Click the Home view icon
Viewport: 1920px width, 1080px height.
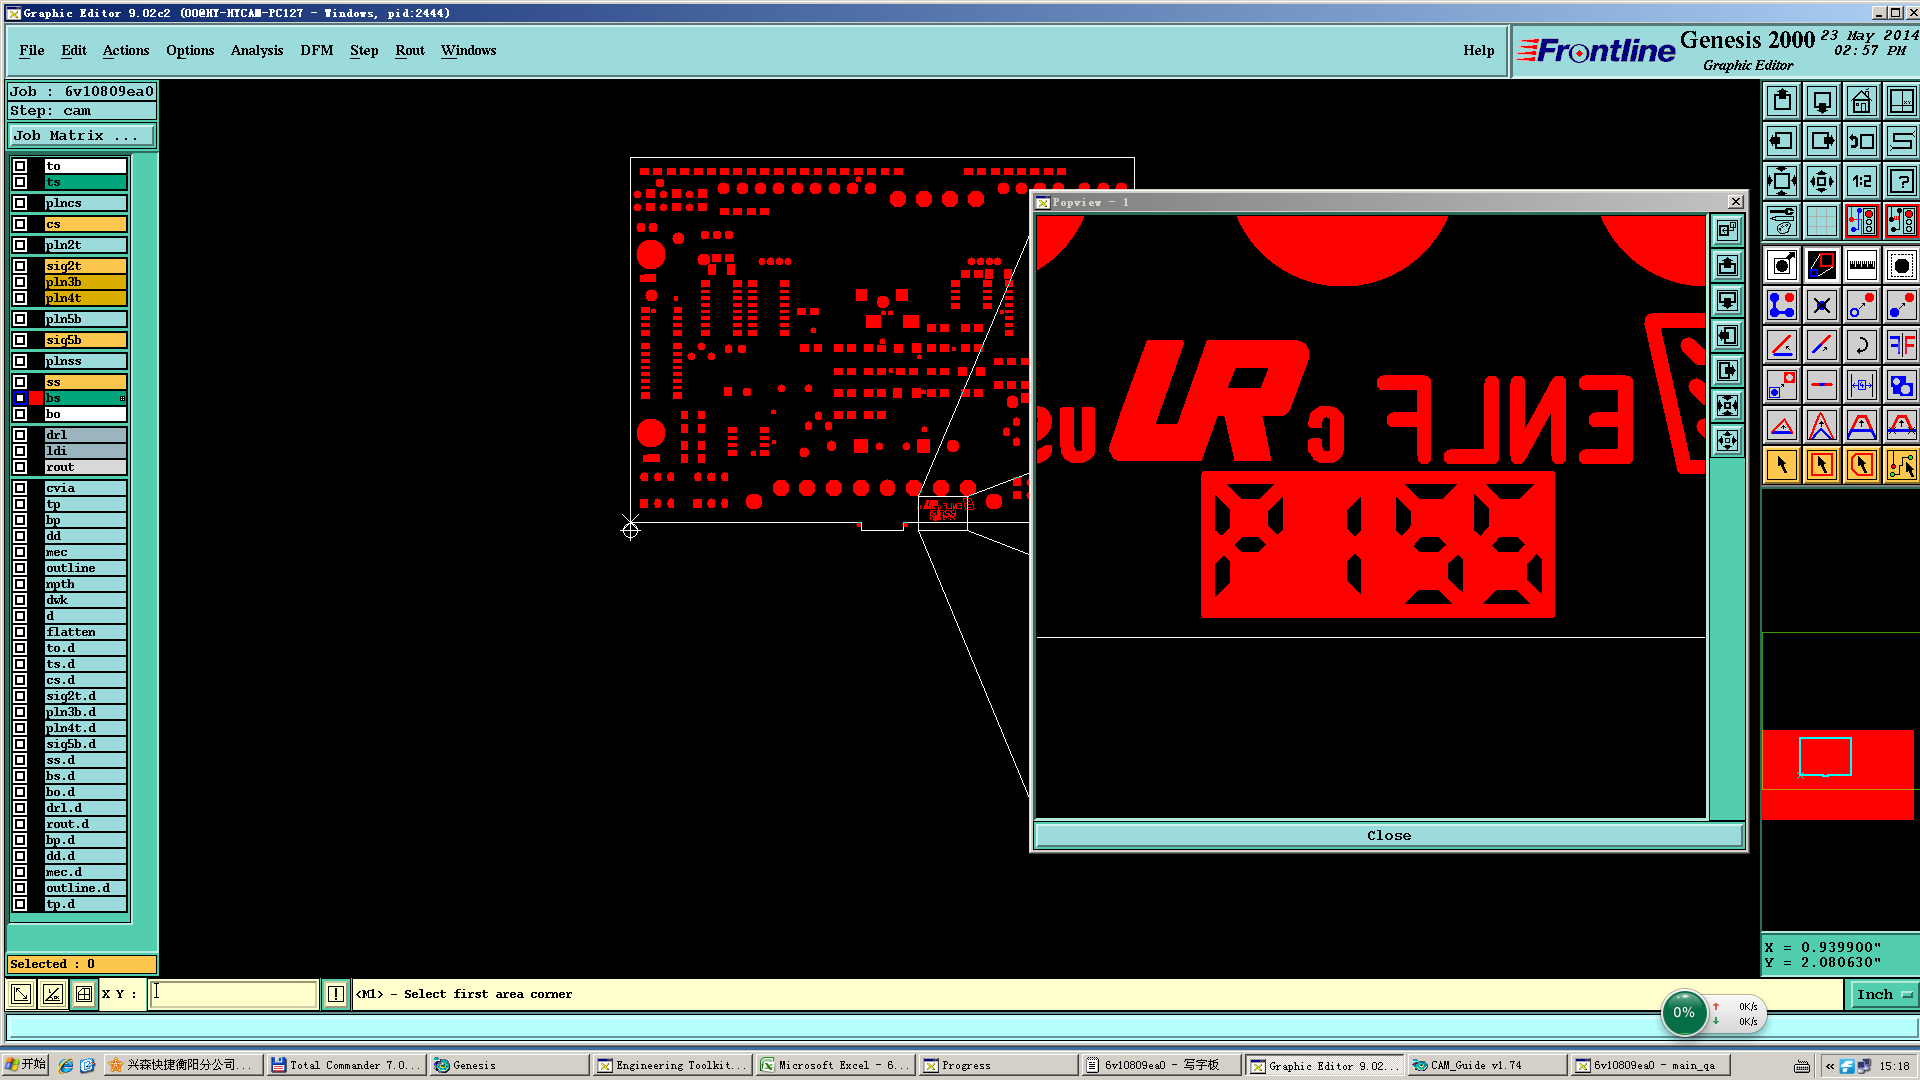point(1861,101)
